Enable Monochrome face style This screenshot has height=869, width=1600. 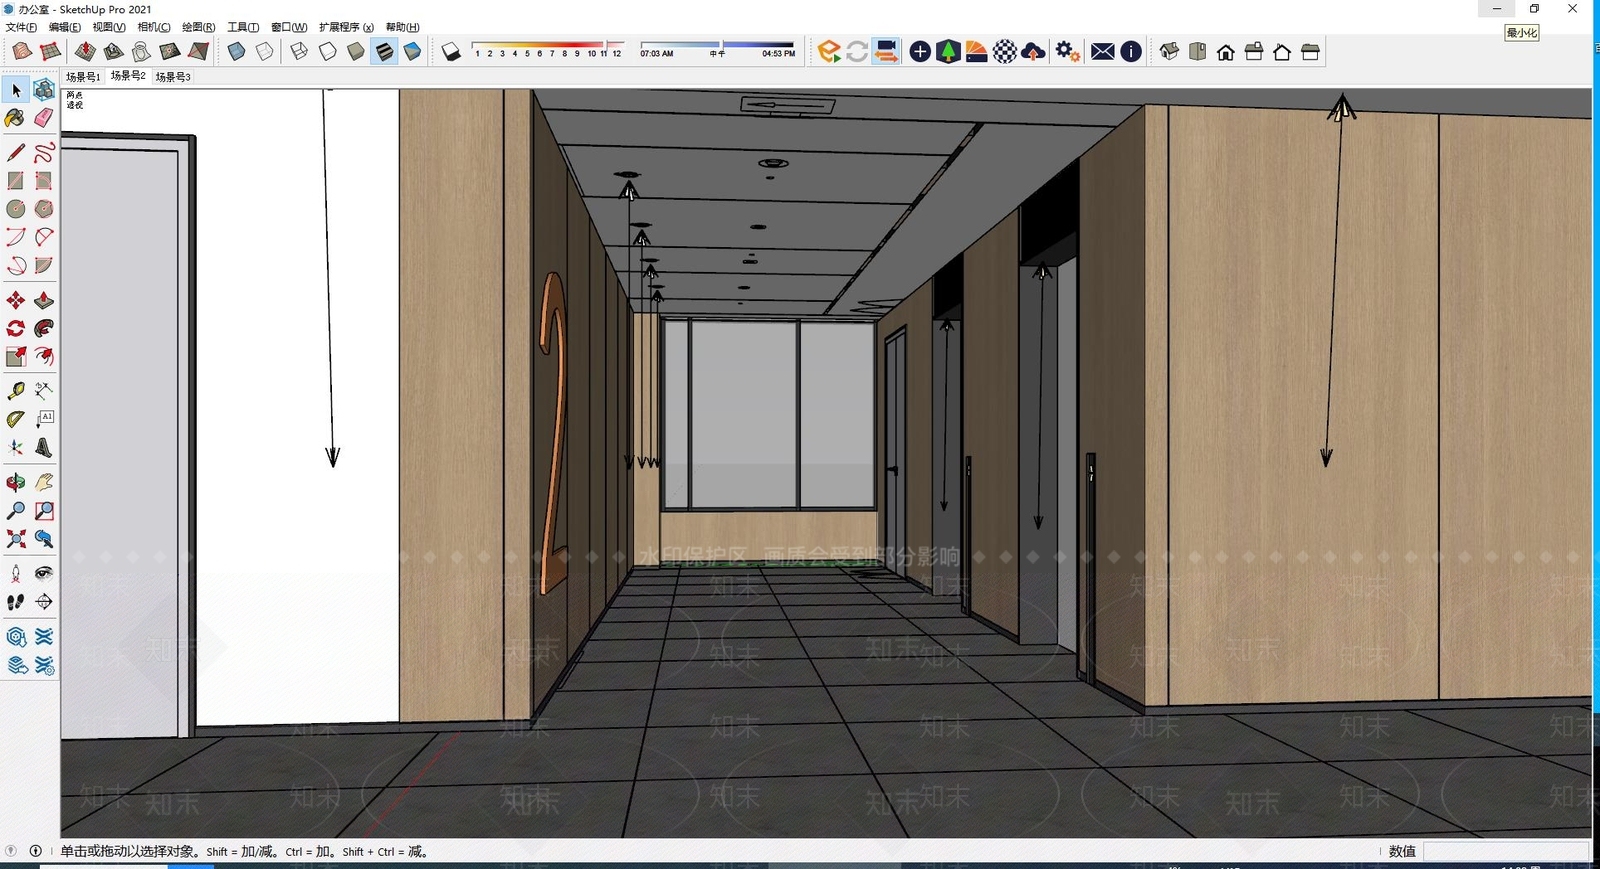pos(412,51)
